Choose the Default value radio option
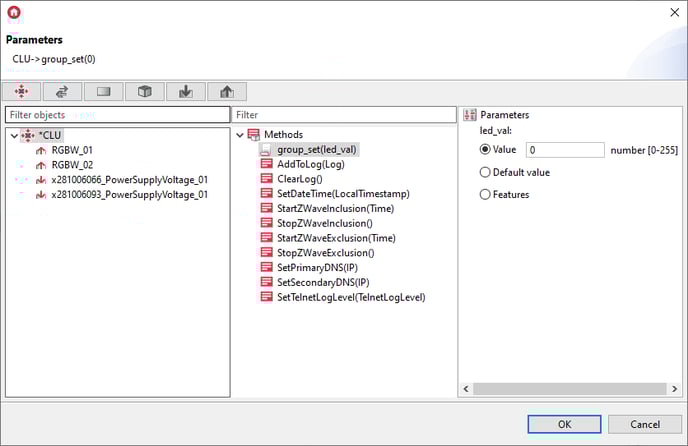This screenshot has height=446, width=688. (x=486, y=172)
